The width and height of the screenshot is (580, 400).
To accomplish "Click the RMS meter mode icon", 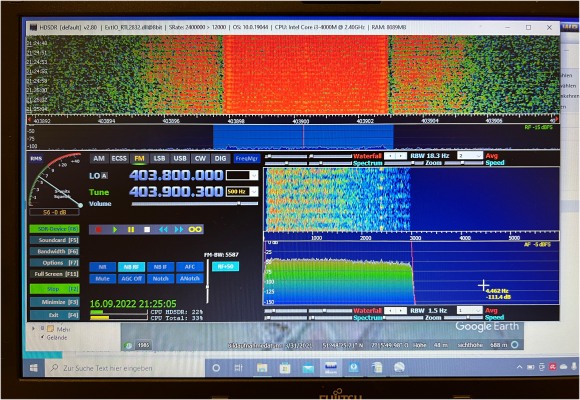I will coord(36,159).
